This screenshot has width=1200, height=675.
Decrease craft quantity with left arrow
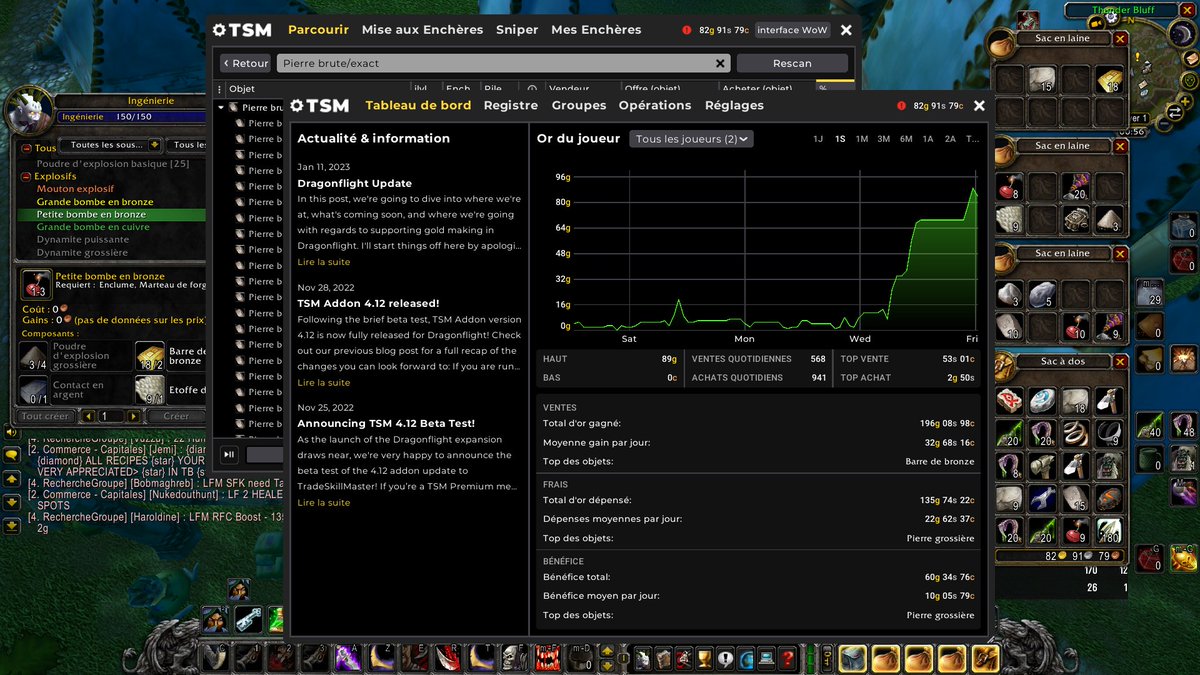(x=88, y=416)
